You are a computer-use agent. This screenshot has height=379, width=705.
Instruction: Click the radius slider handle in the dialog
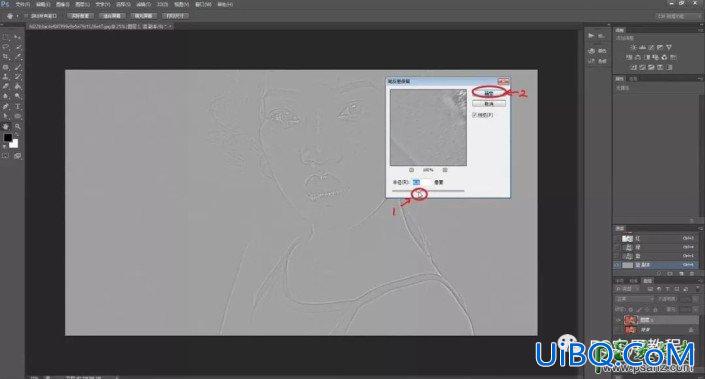[419, 194]
